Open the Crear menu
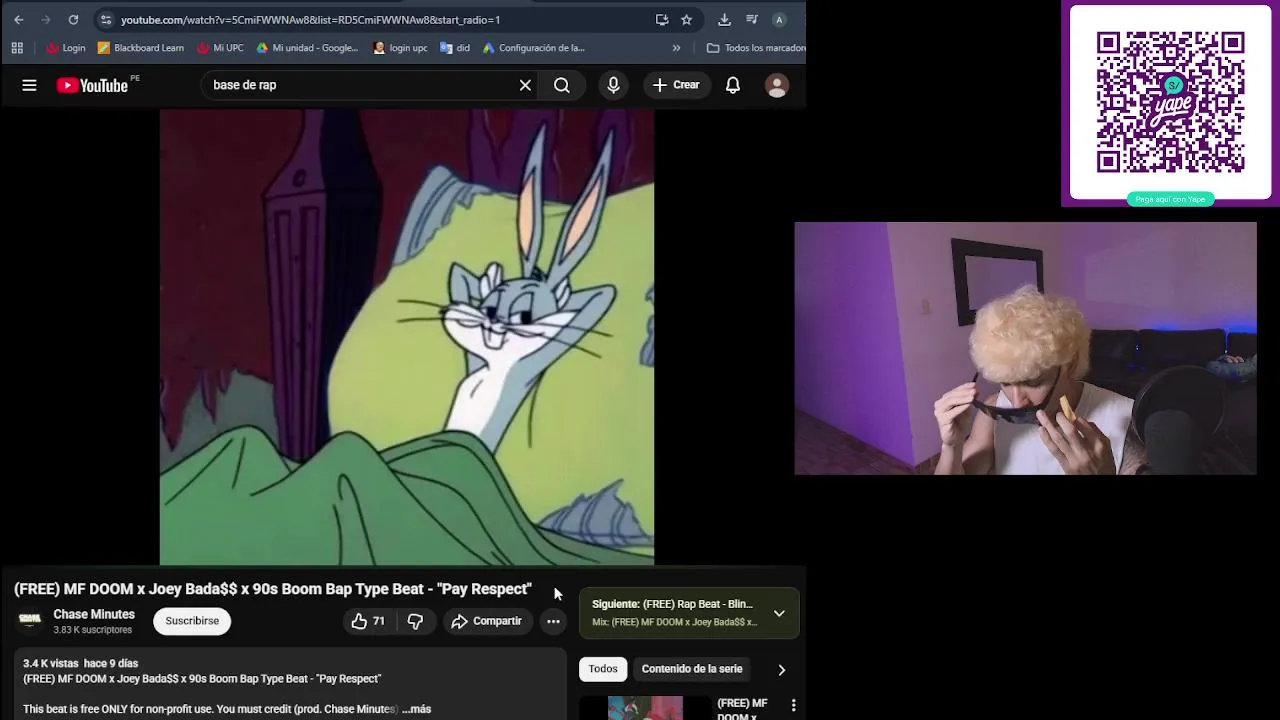Screen dimensions: 1280x720 [x=676, y=85]
